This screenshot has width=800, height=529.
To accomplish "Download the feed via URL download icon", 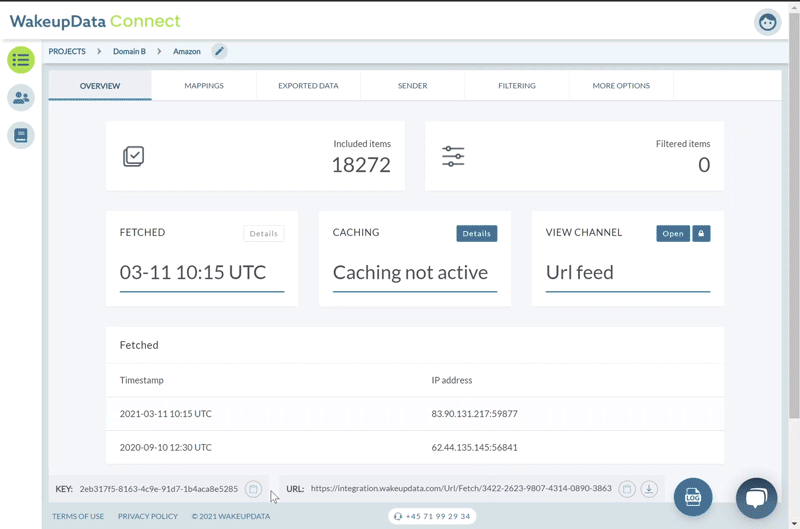I will [x=649, y=489].
